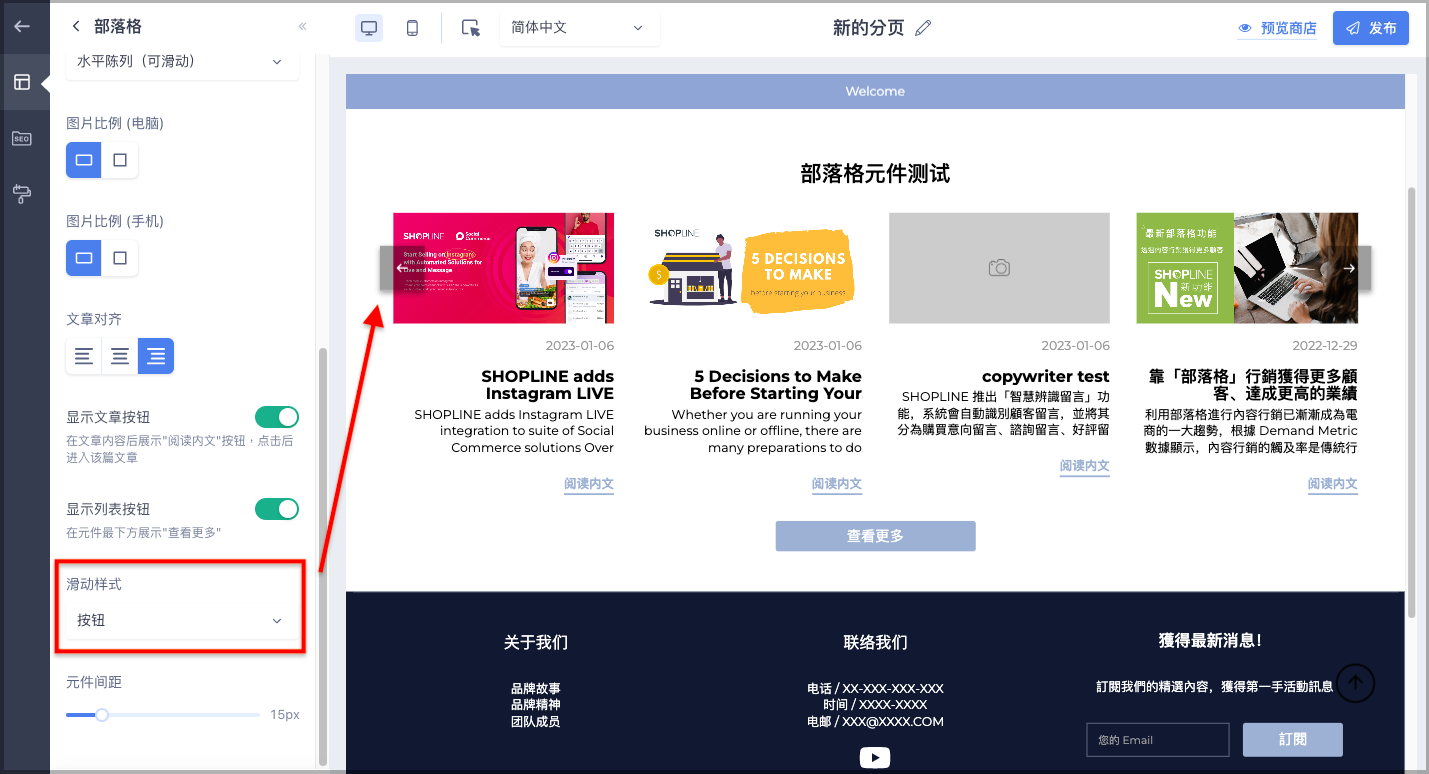Select rectangular image ratio for mobile
1429x774 pixels.
coord(84,258)
